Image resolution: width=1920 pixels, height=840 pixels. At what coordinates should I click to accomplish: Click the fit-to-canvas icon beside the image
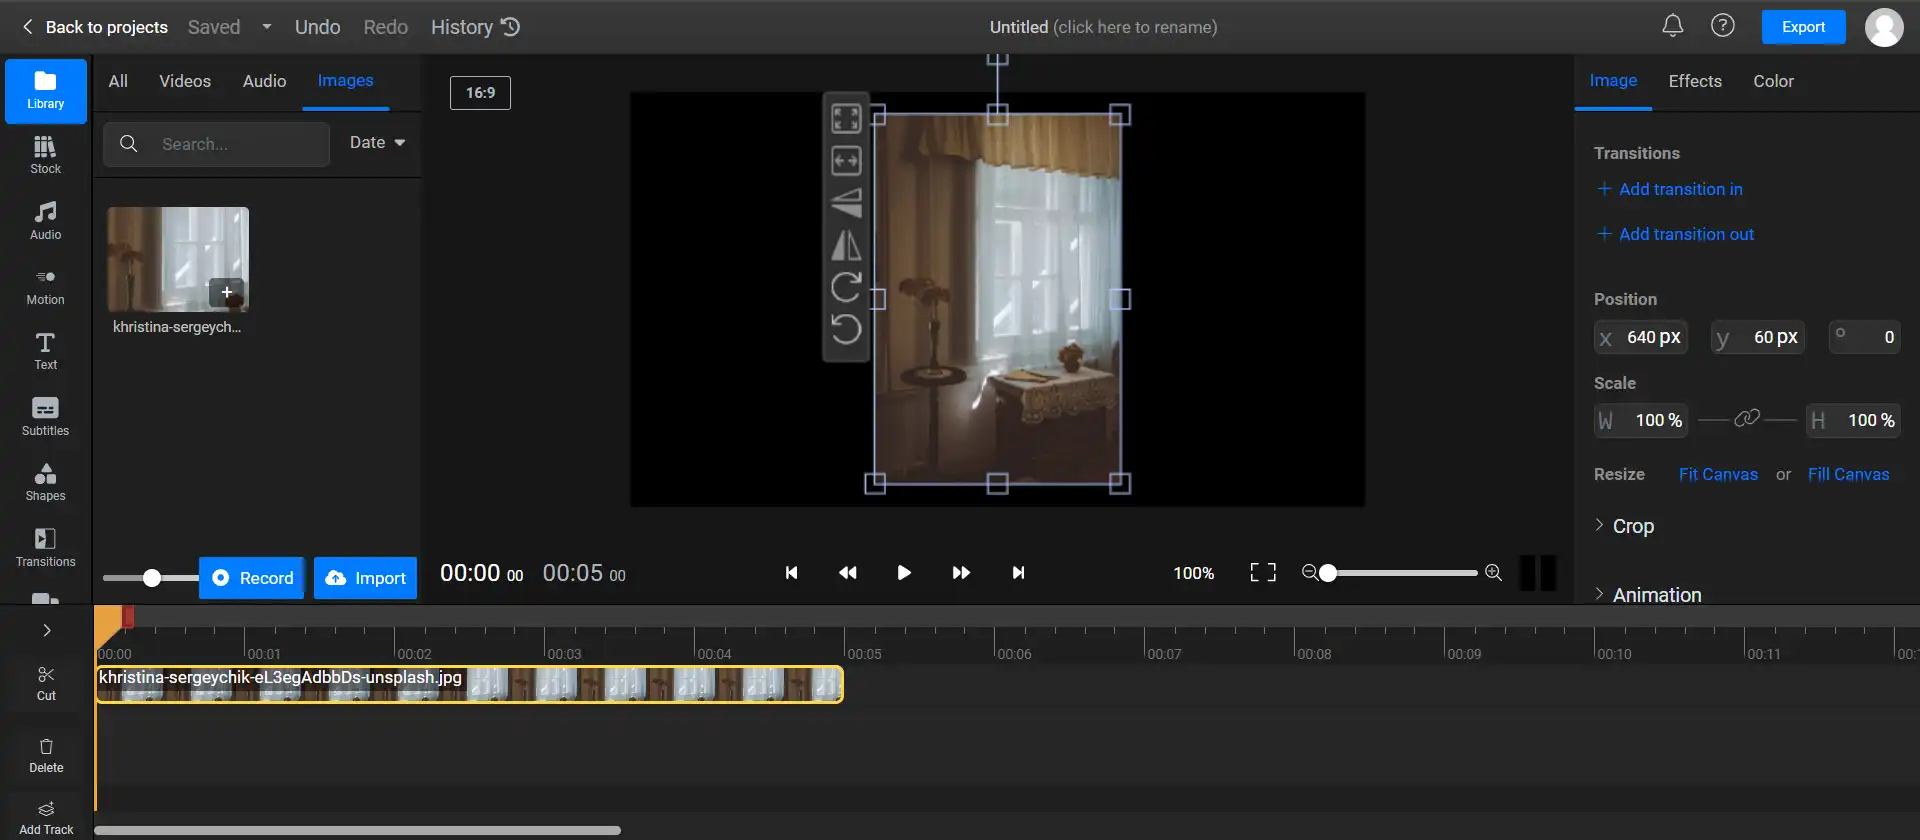coord(846,119)
